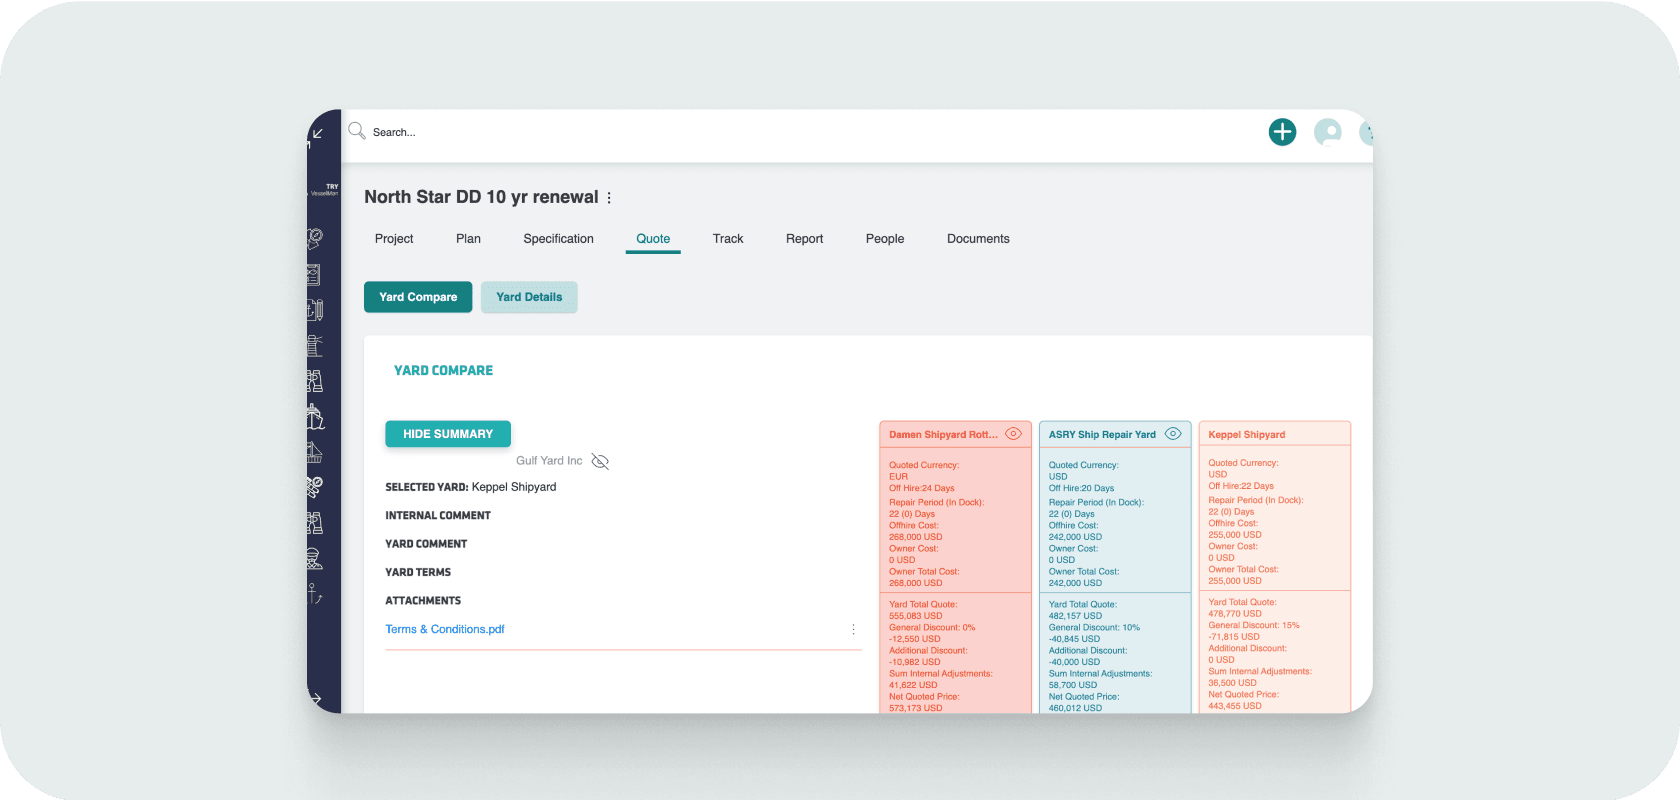Viewport: 1680px width, 800px height.
Task: Click the -71,815 USD discount amount
Action: [1234, 637]
